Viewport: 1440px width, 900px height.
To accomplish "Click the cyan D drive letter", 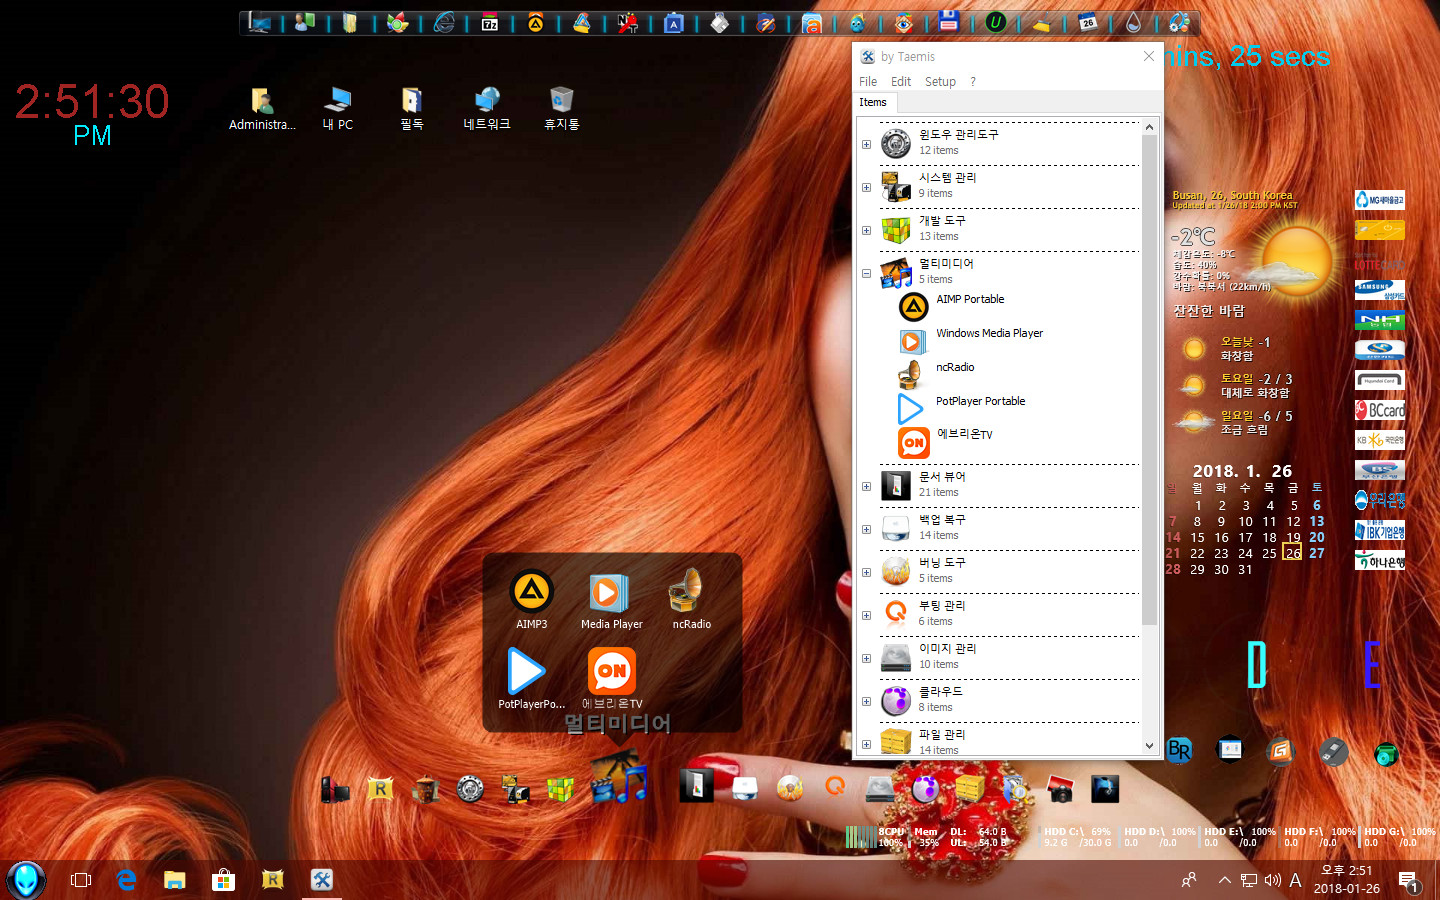I will [1257, 664].
